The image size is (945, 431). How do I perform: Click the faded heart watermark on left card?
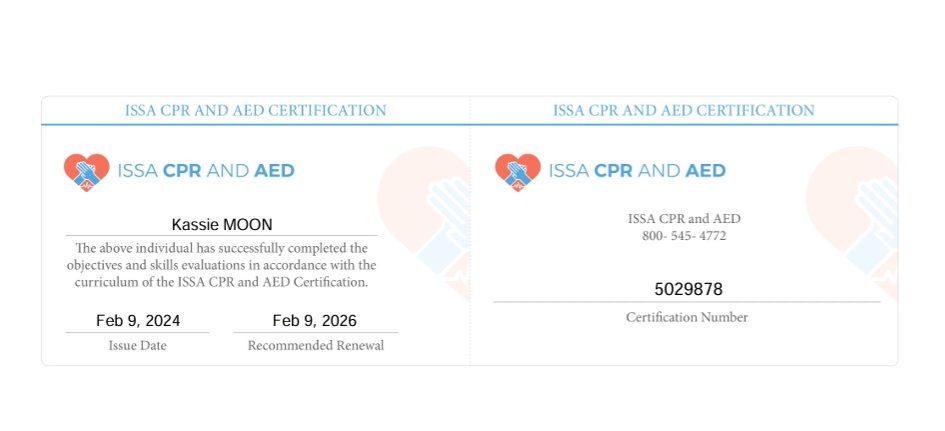[x=424, y=222]
